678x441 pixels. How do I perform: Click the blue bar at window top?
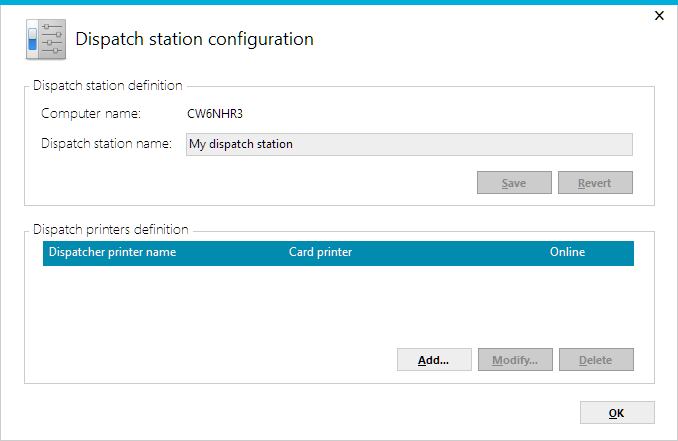[x=339, y=2]
